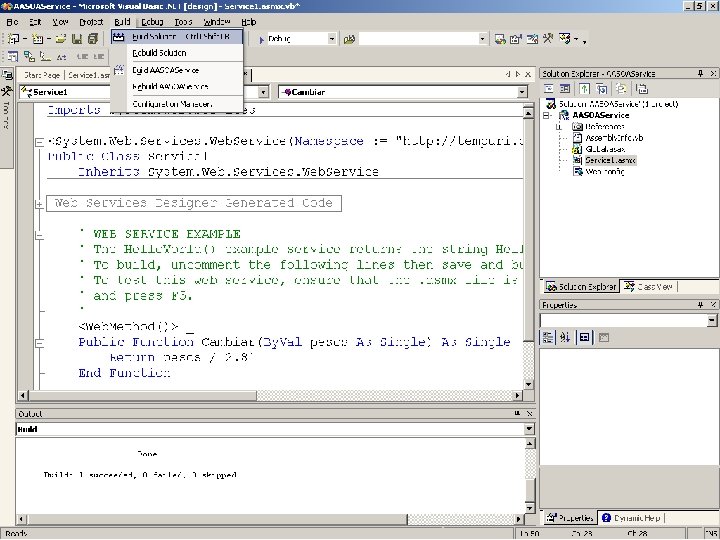
Task: Click the Properties icon in the Solution Explorer toolbar
Action: (x=642, y=89)
